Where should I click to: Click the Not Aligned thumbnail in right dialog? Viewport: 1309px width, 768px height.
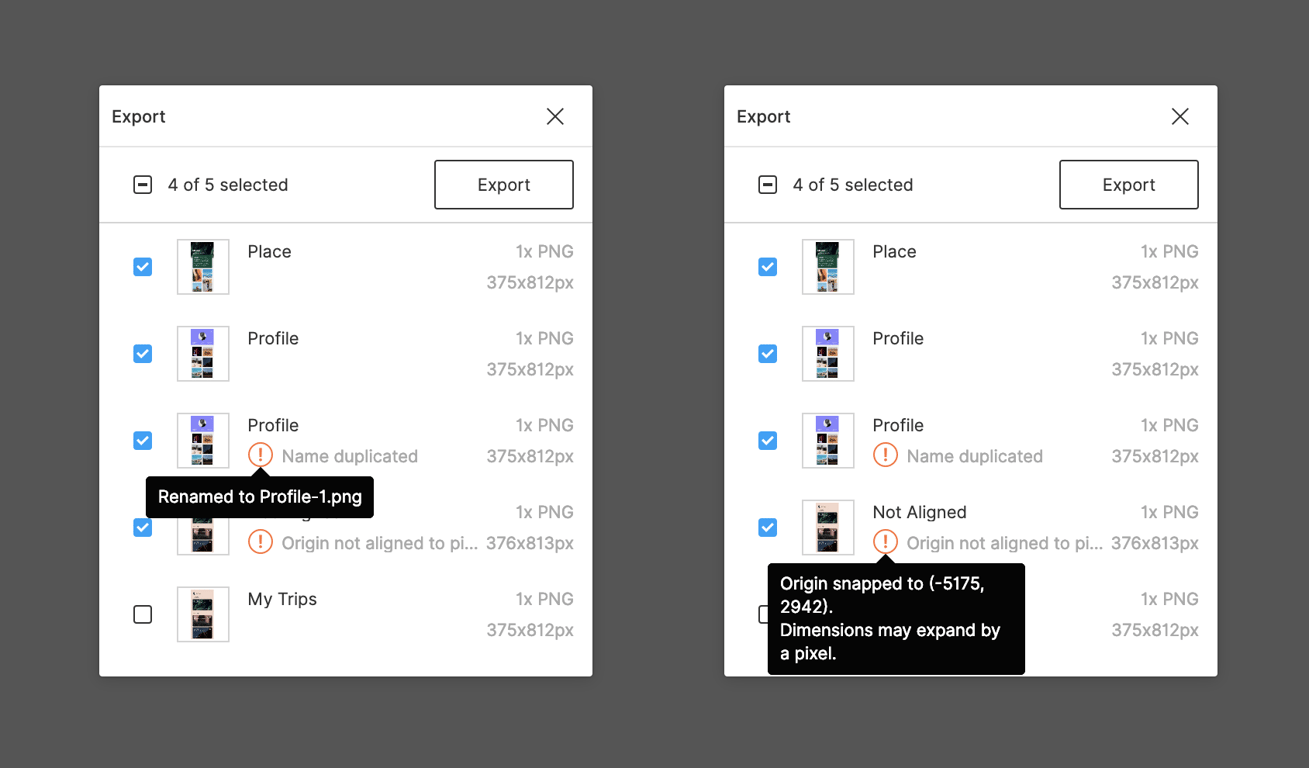[x=828, y=527]
